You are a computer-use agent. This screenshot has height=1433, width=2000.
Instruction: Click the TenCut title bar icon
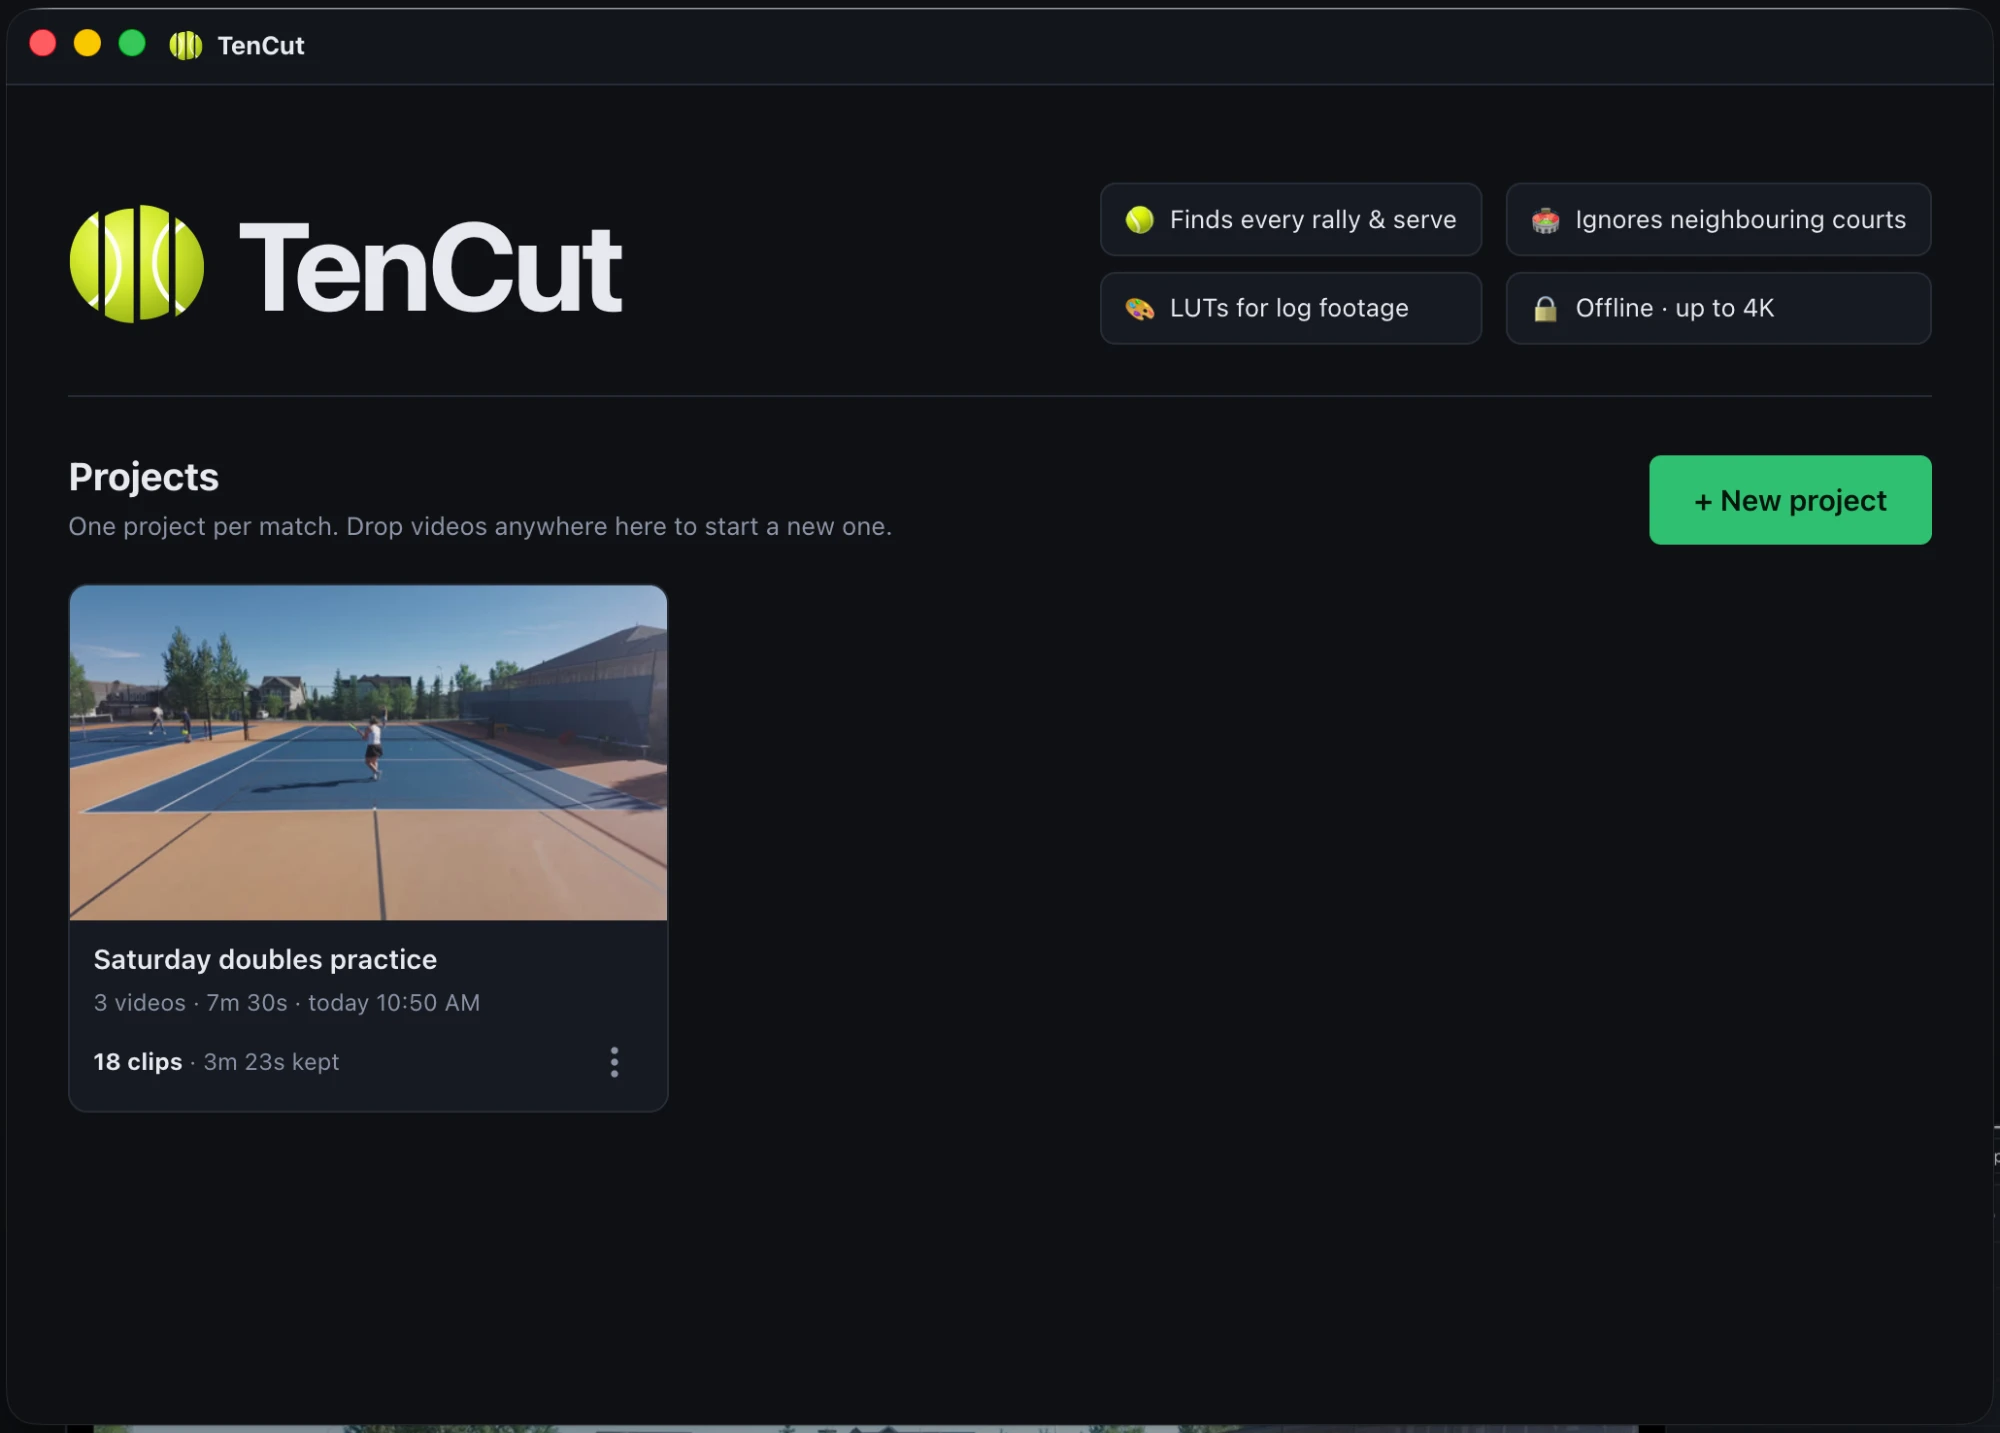pos(186,45)
